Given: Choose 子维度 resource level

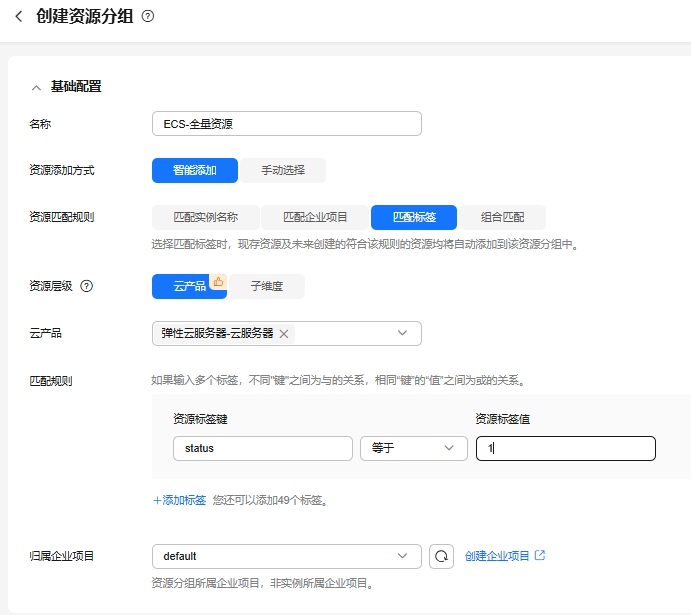Looking at the screenshot, I should click(x=266, y=286).
